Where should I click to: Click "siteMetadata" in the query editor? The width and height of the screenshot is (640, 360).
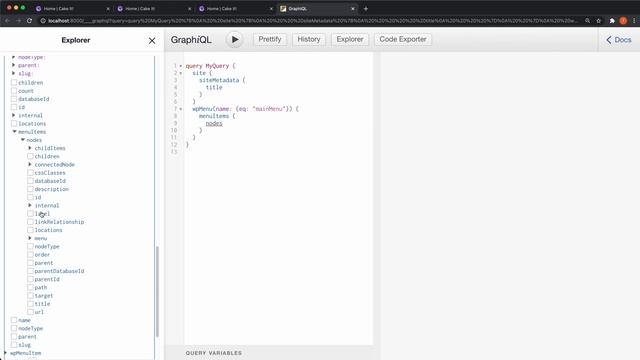tap(219, 80)
